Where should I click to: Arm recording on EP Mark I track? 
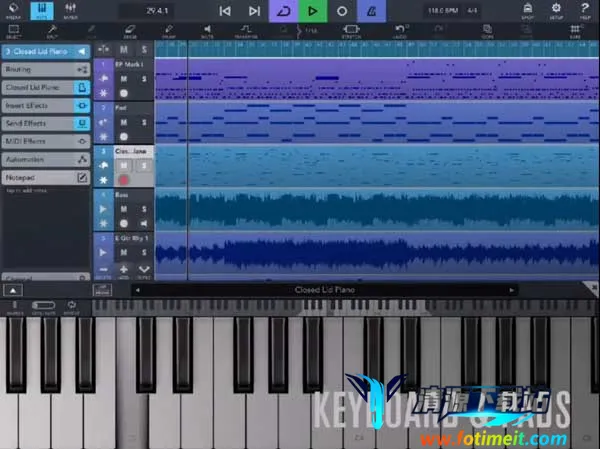124,93
